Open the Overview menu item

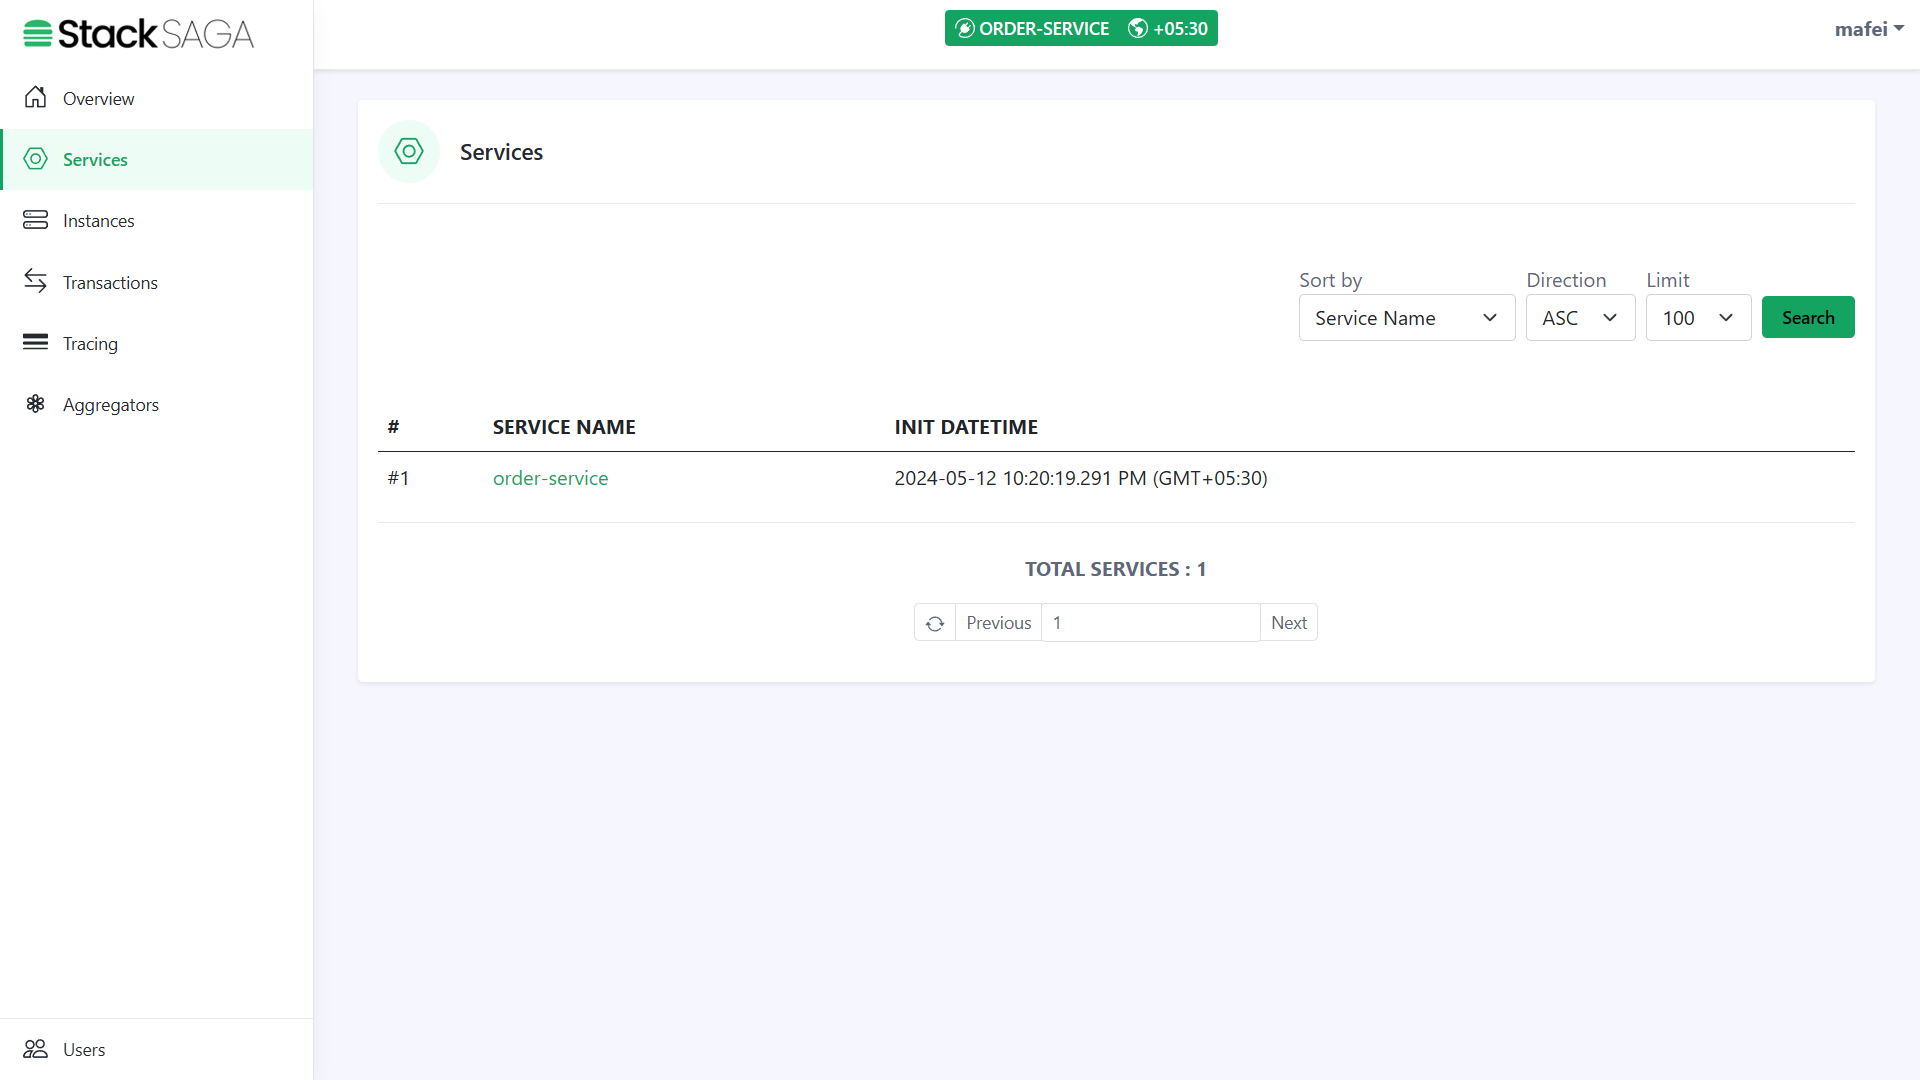(157, 98)
